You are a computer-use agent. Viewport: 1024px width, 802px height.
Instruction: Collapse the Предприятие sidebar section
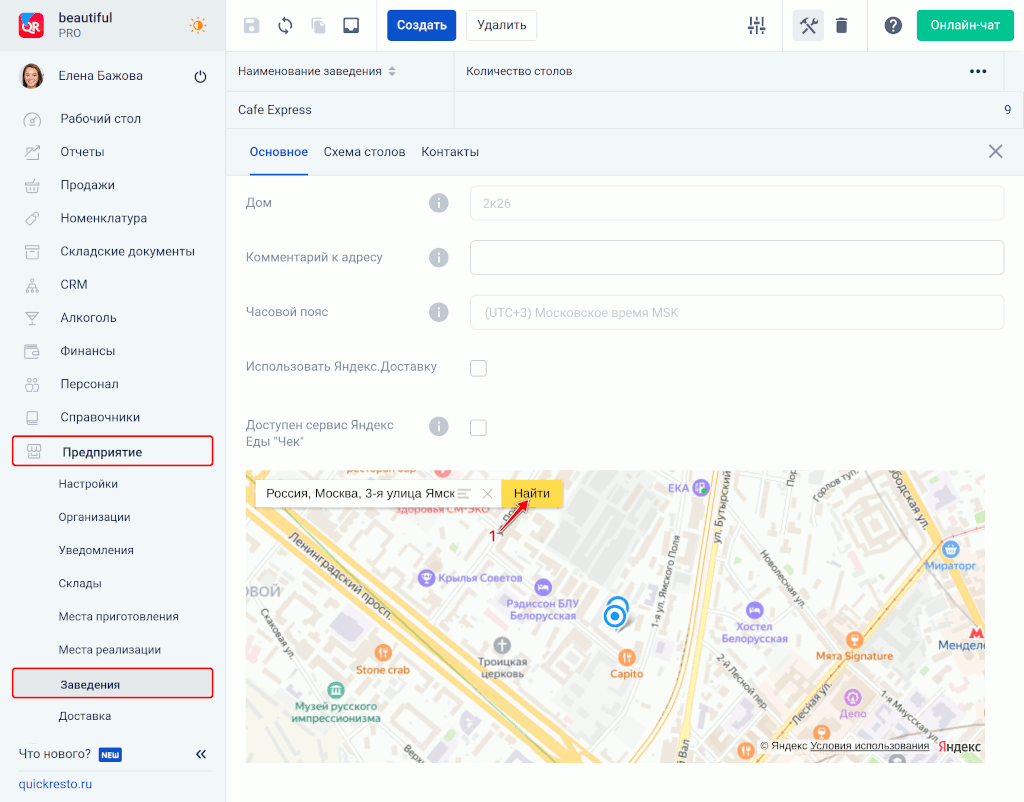click(x=112, y=451)
